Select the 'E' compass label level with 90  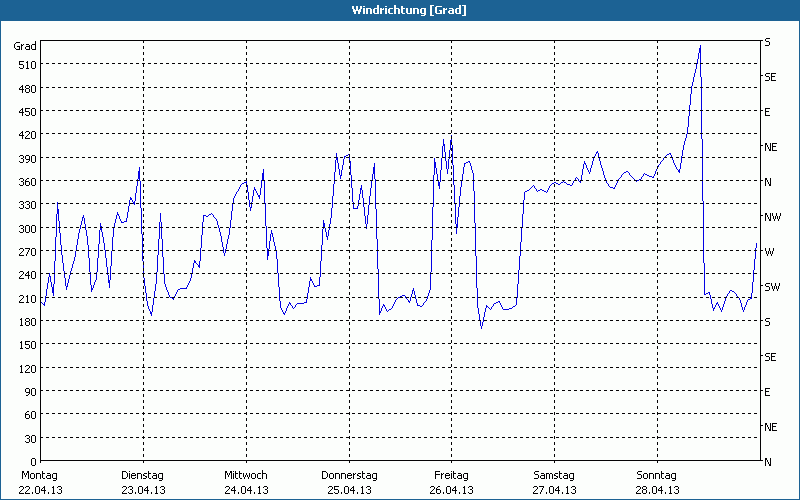(767, 392)
